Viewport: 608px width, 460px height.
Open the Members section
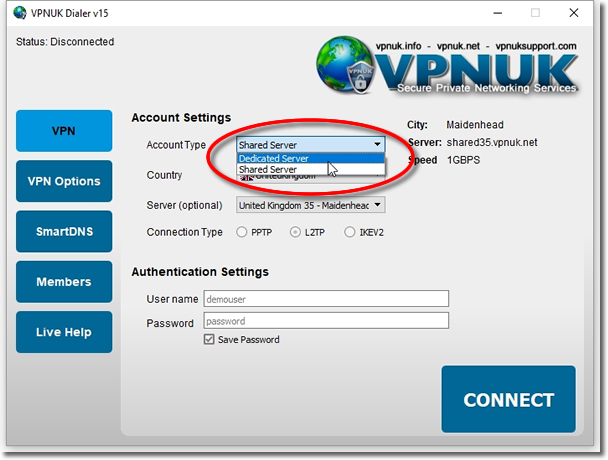(64, 282)
